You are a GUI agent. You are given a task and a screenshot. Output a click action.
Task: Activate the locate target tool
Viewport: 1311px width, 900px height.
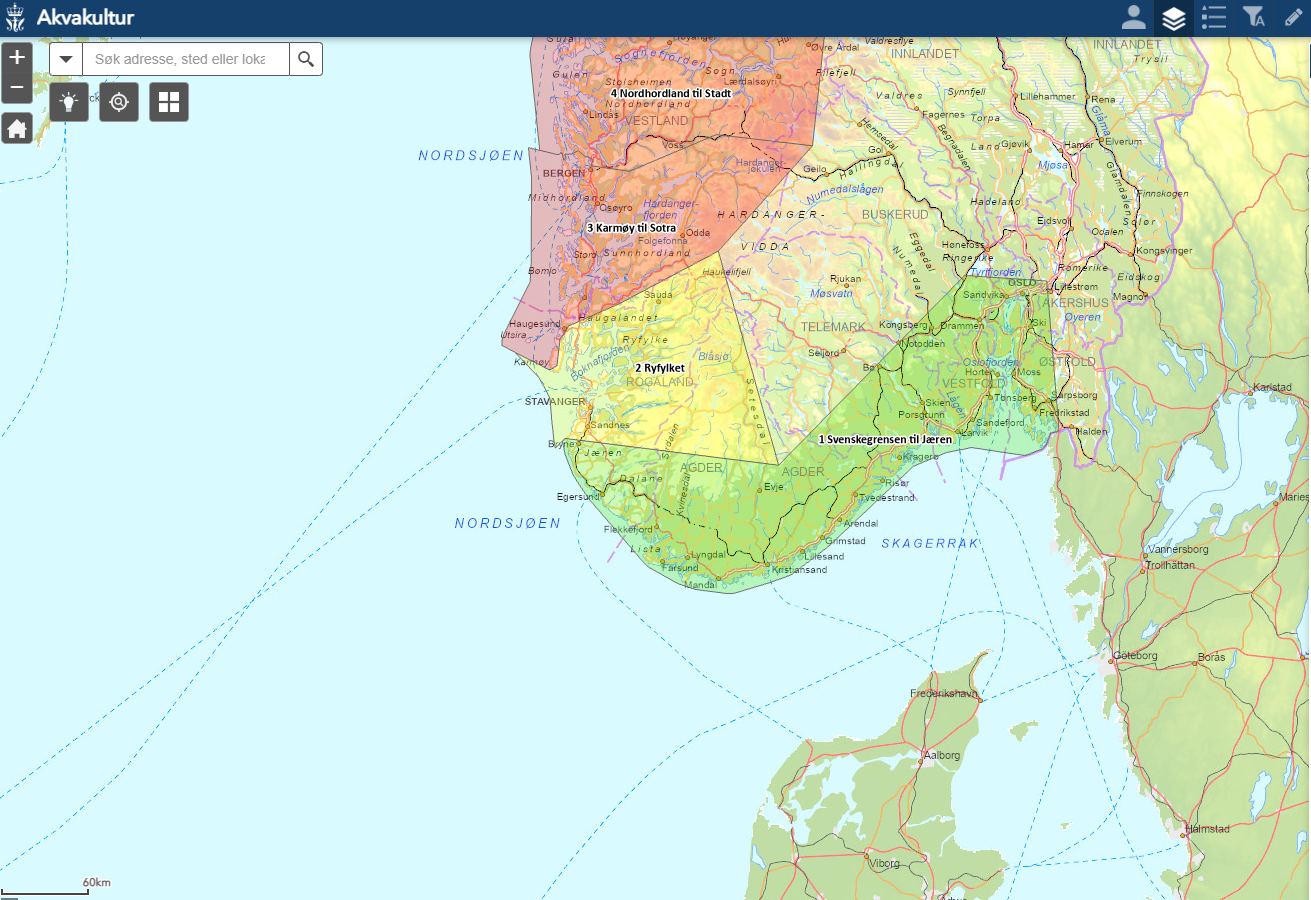click(119, 102)
